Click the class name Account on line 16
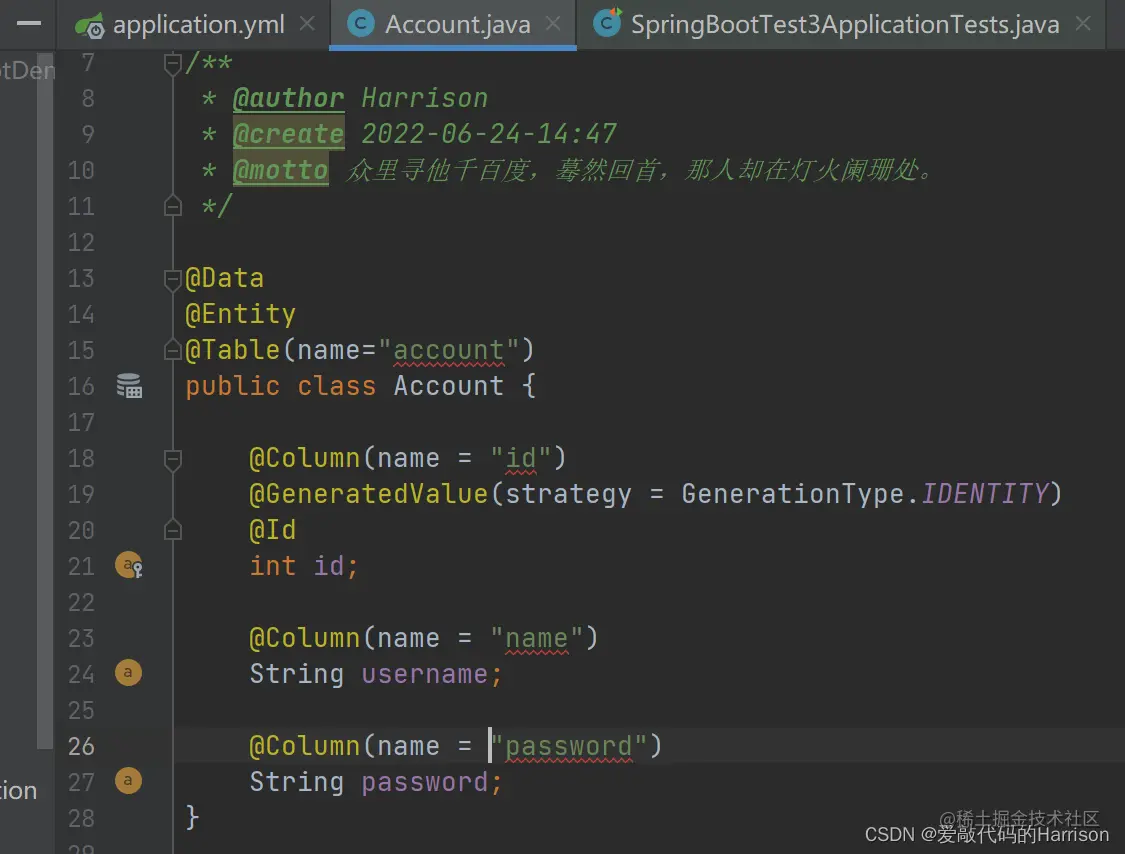Screen dimensions: 1125x854 coord(448,386)
